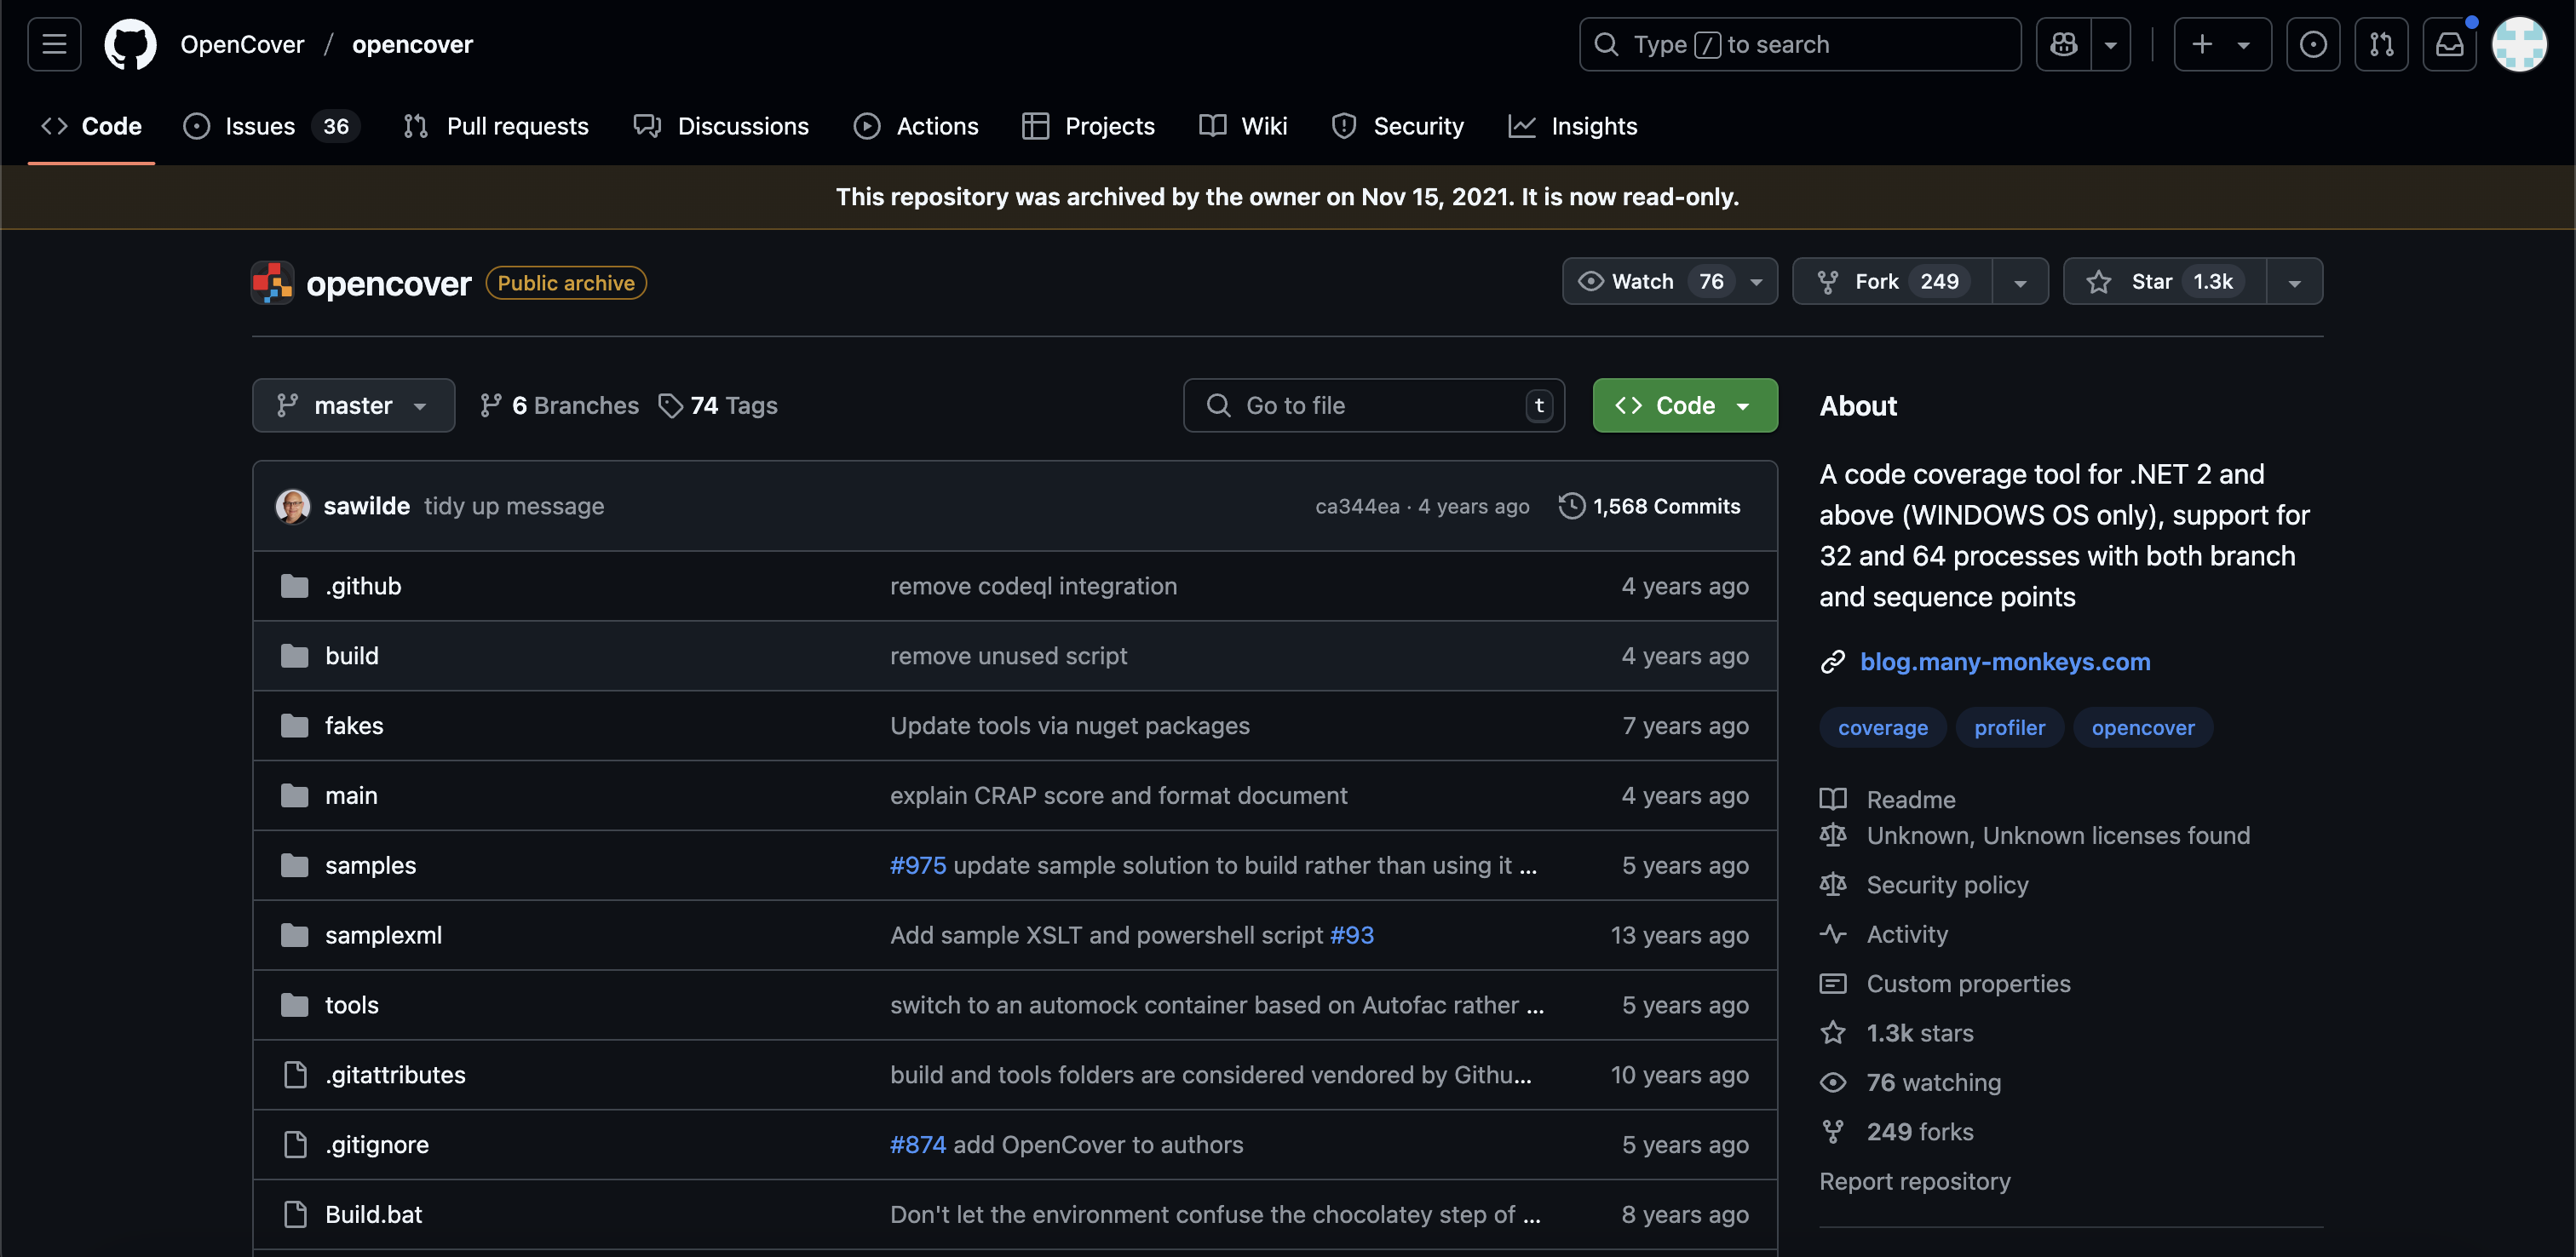View the 6 Branches link

[559, 405]
